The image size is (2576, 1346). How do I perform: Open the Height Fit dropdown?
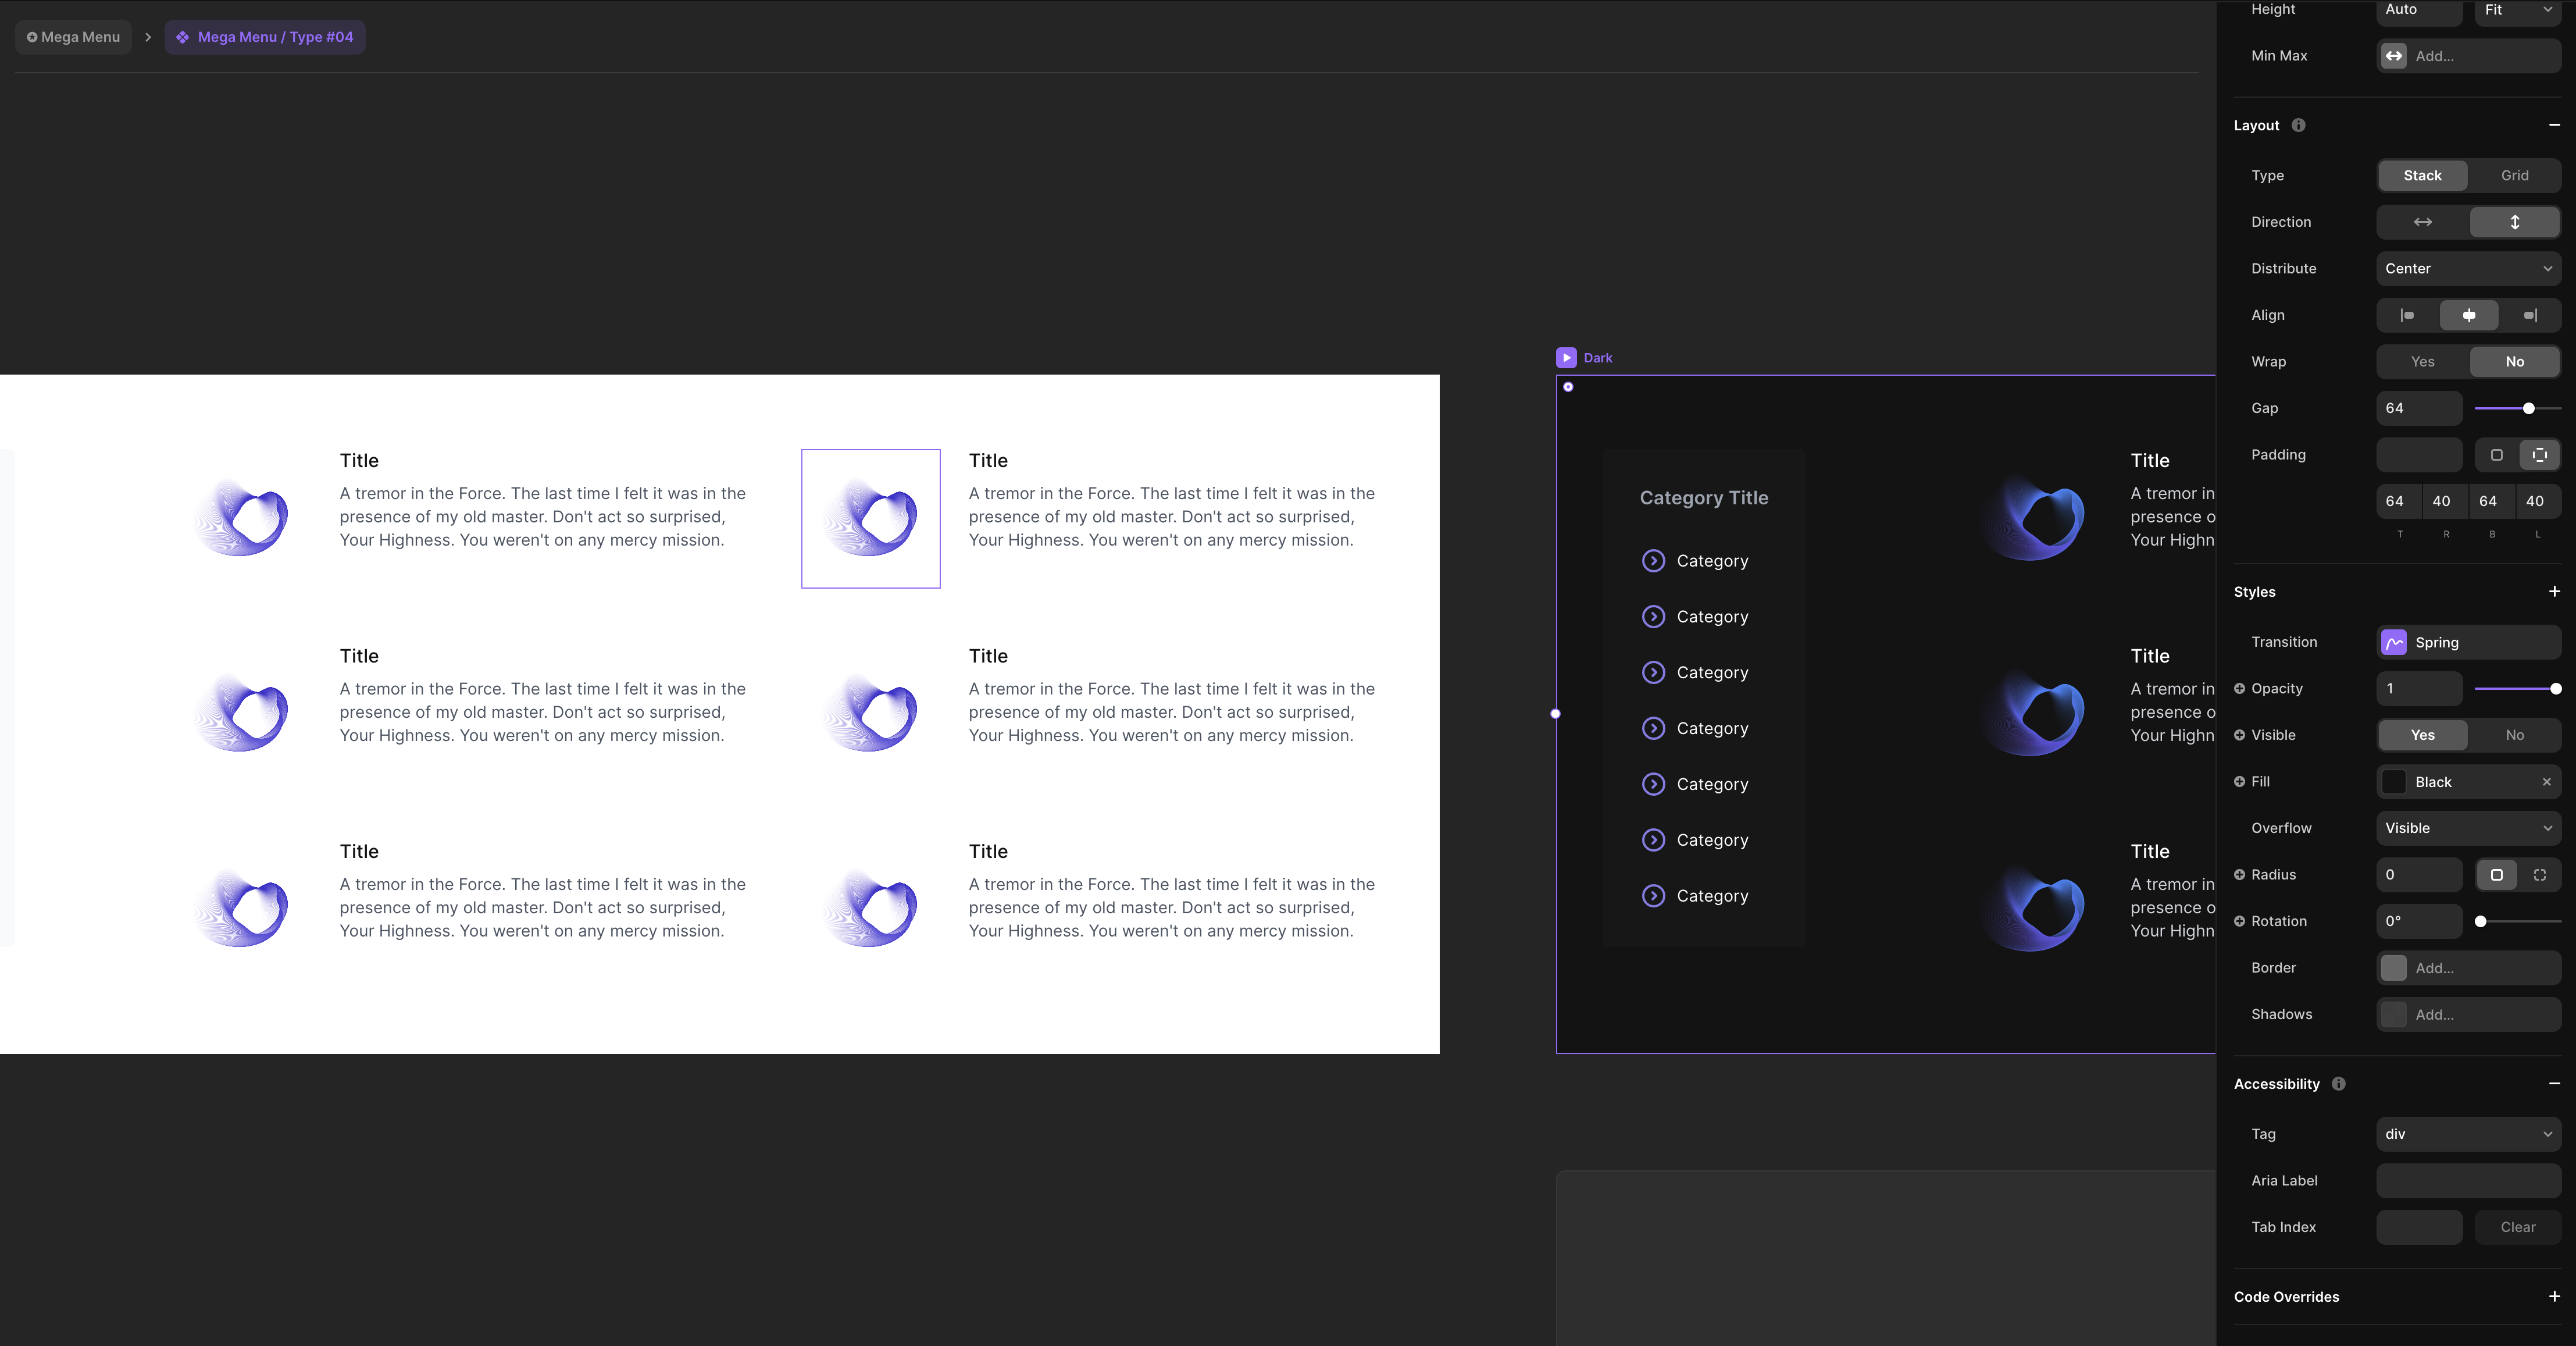2517,10
